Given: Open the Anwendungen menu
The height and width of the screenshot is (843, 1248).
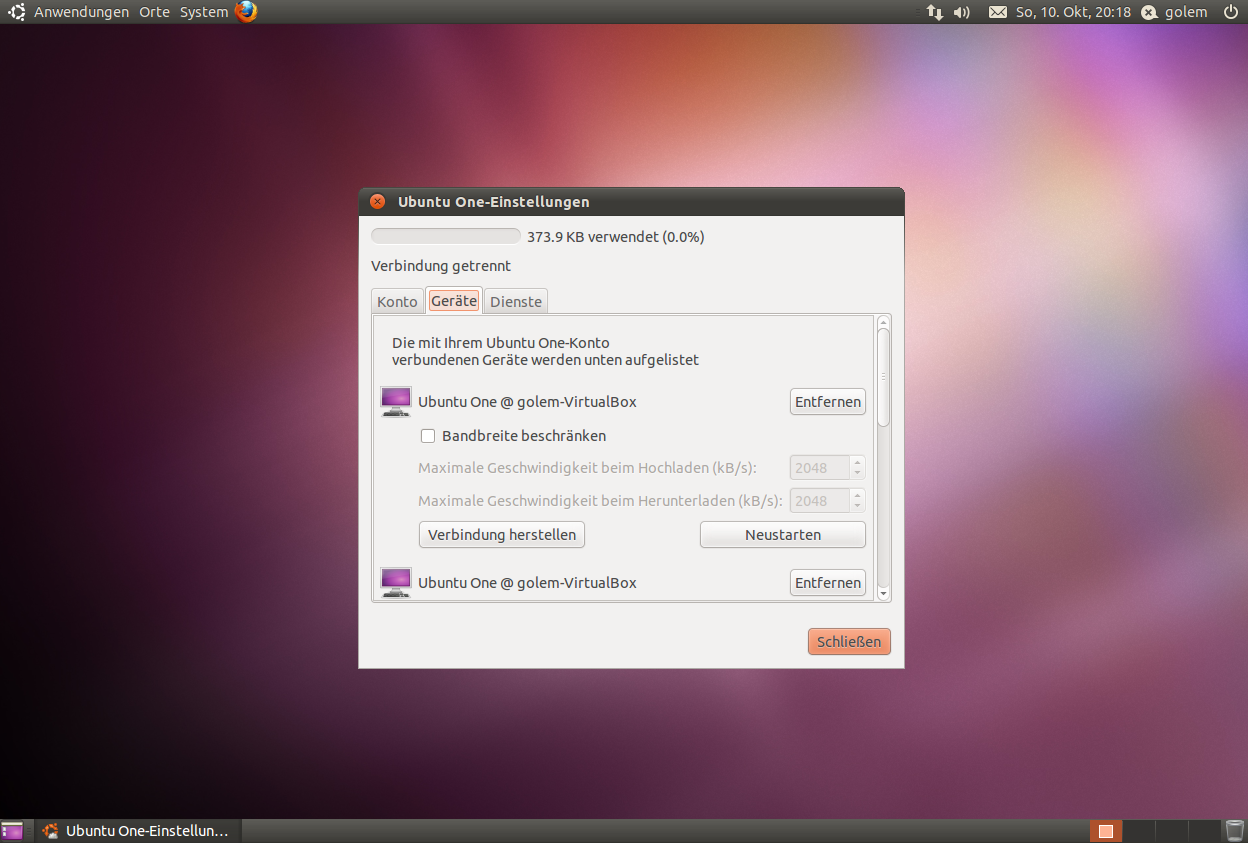Looking at the screenshot, I should tap(81, 12).
